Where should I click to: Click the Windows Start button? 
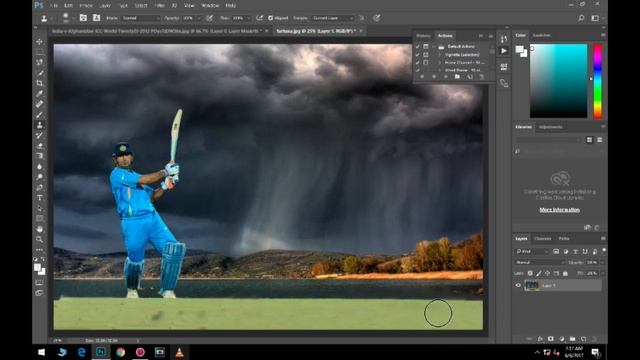coord(41,352)
